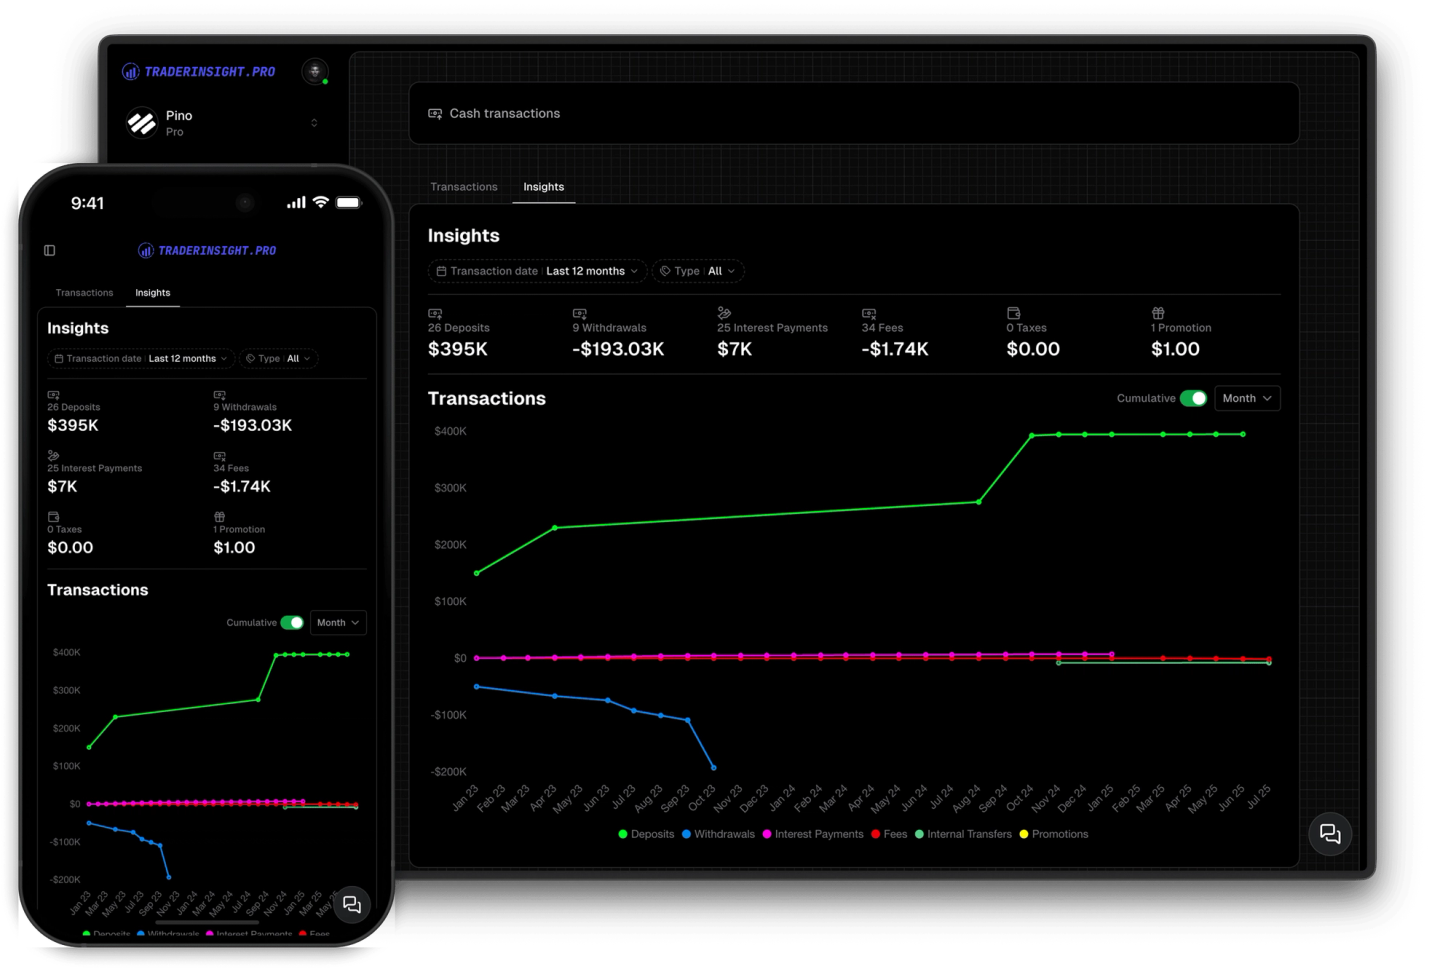Screen dimensions: 1456x969
Task: Click the Nov 24 peak point on the green line
Action: tap(1031, 434)
